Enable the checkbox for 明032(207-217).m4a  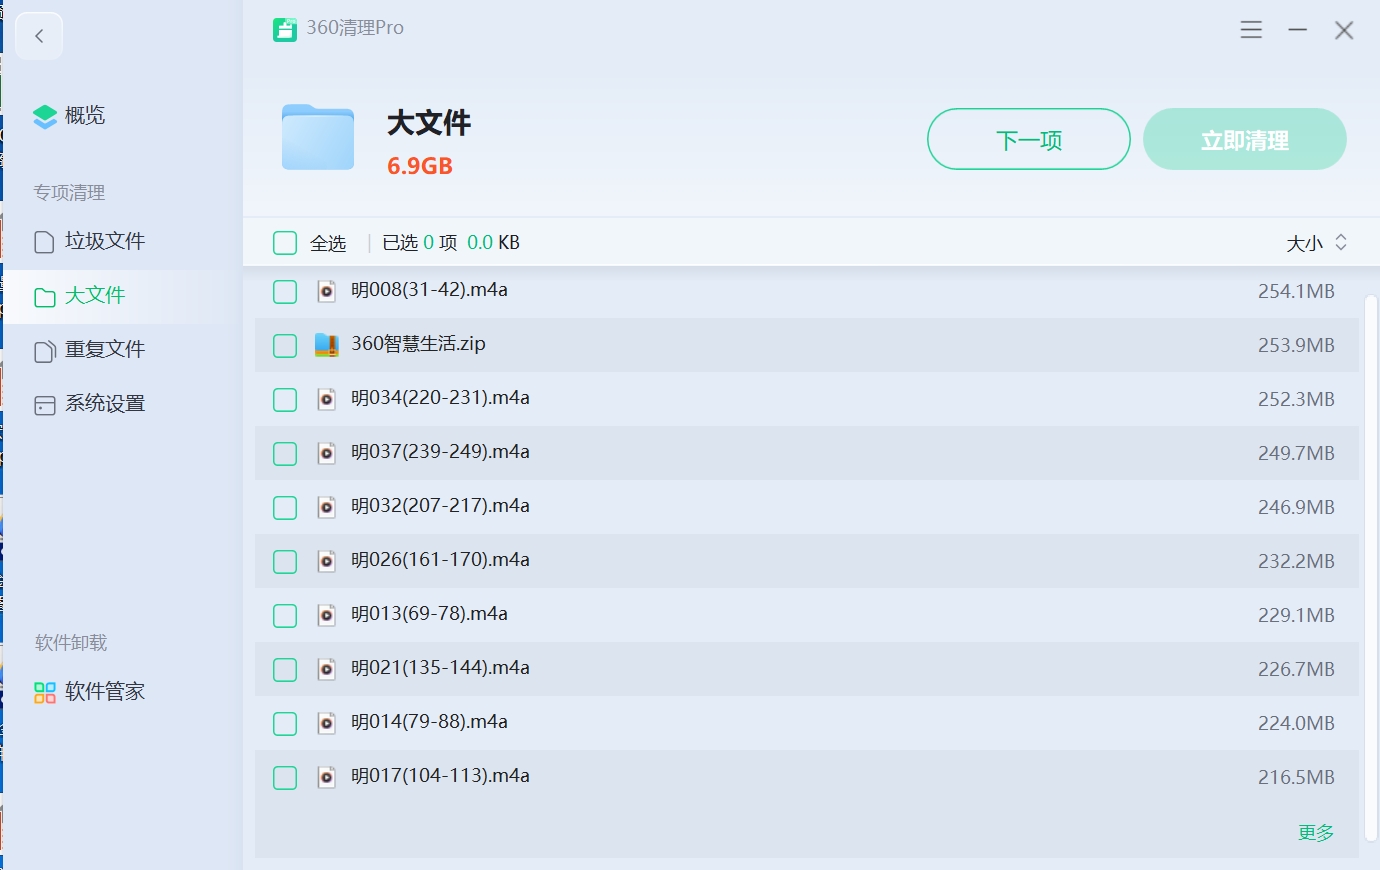285,508
